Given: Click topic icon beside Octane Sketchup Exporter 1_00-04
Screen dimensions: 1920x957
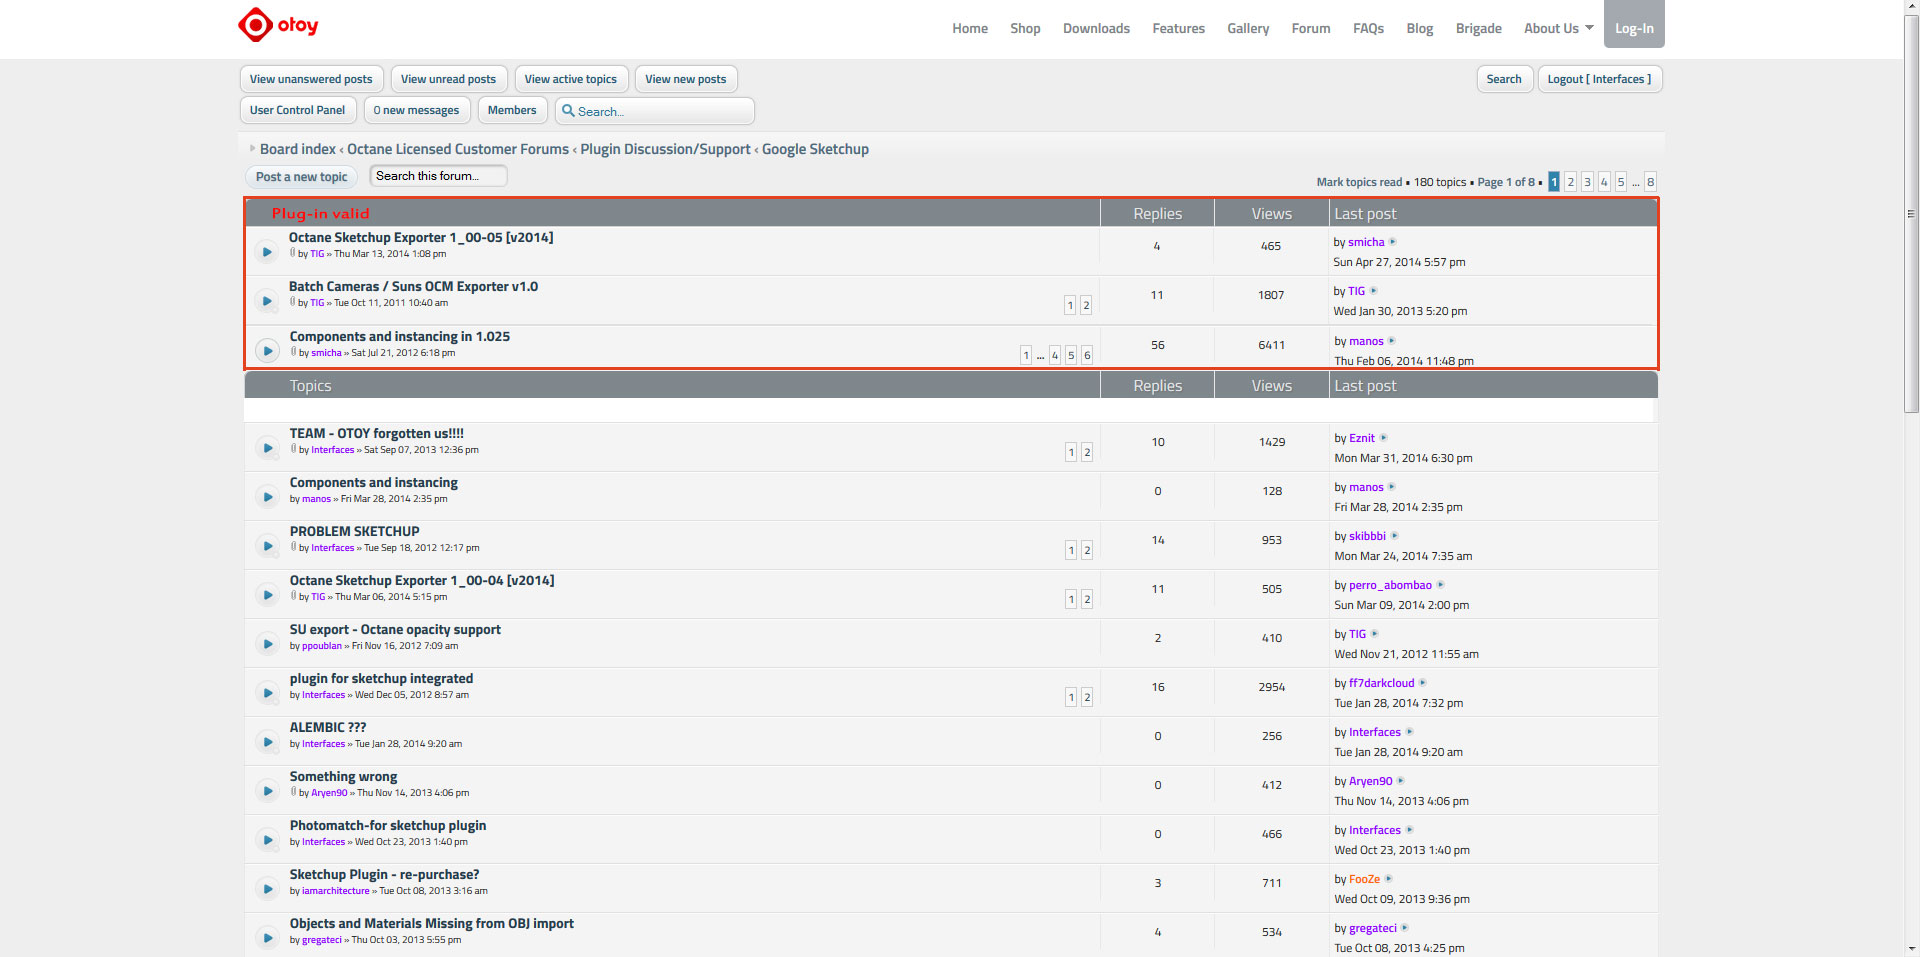Looking at the screenshot, I should pyautogui.click(x=267, y=595).
